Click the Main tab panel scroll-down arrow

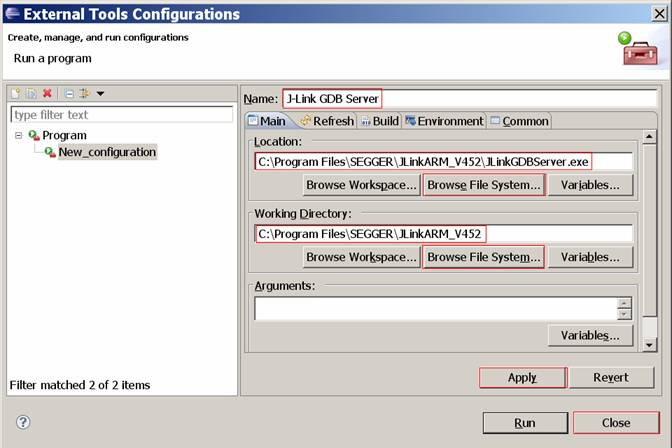[649, 345]
